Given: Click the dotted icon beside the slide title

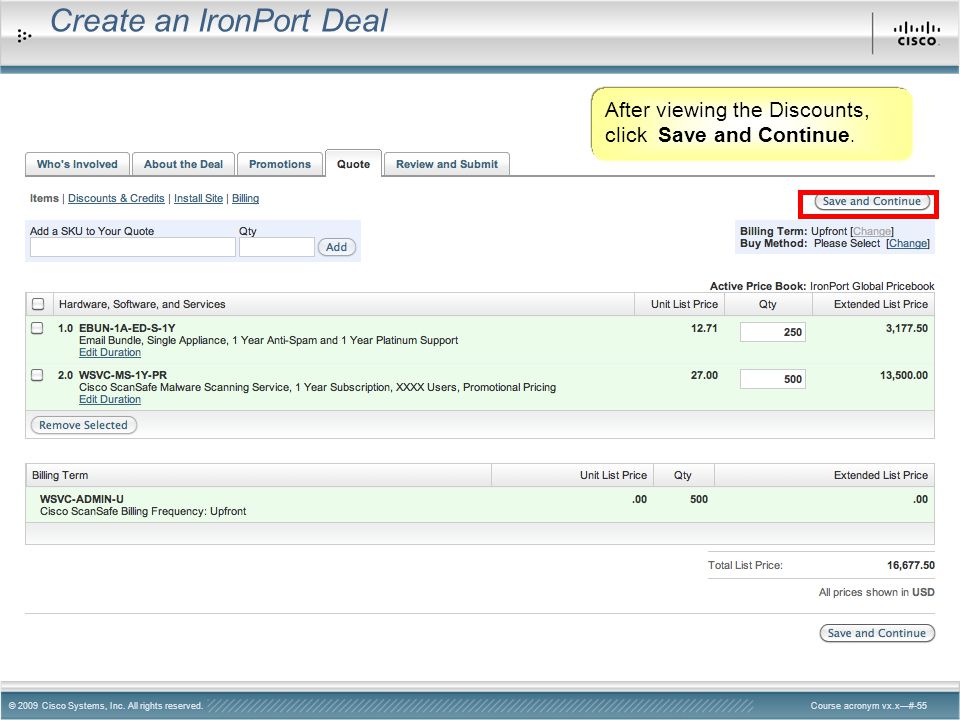Looking at the screenshot, I should pyautogui.click(x=24, y=36).
